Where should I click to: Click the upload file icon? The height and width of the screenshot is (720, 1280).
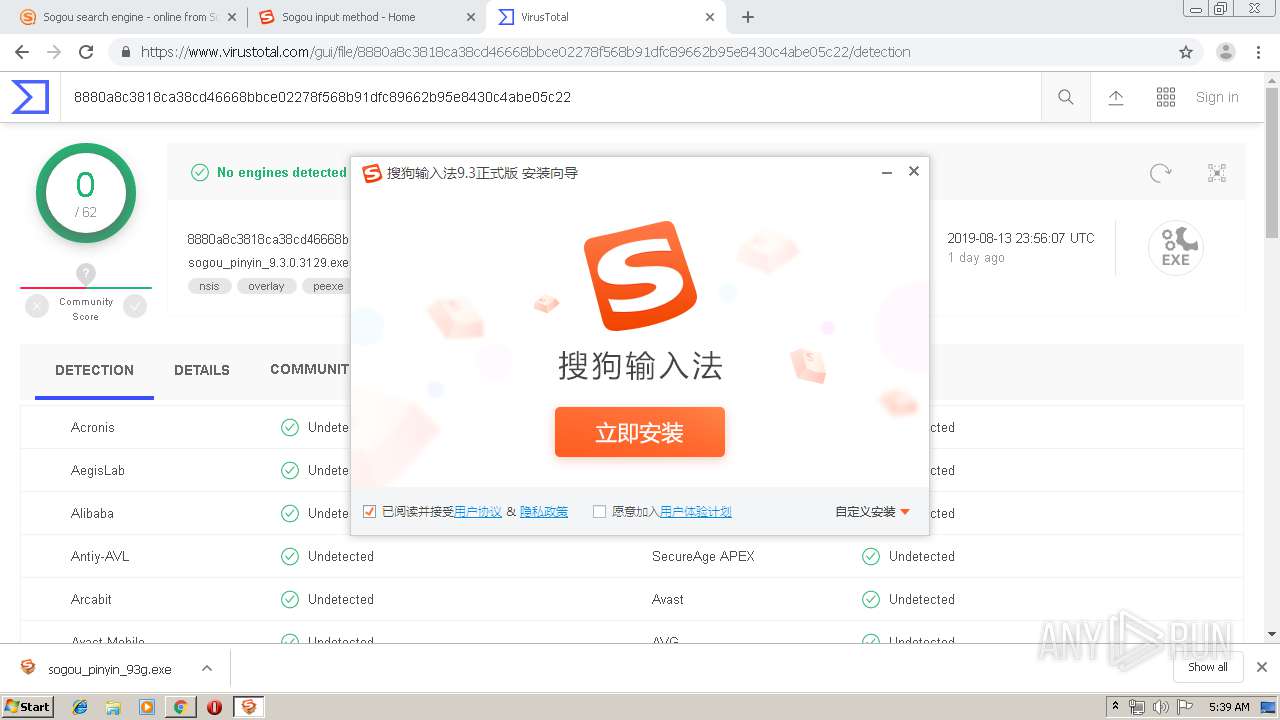[1116, 97]
